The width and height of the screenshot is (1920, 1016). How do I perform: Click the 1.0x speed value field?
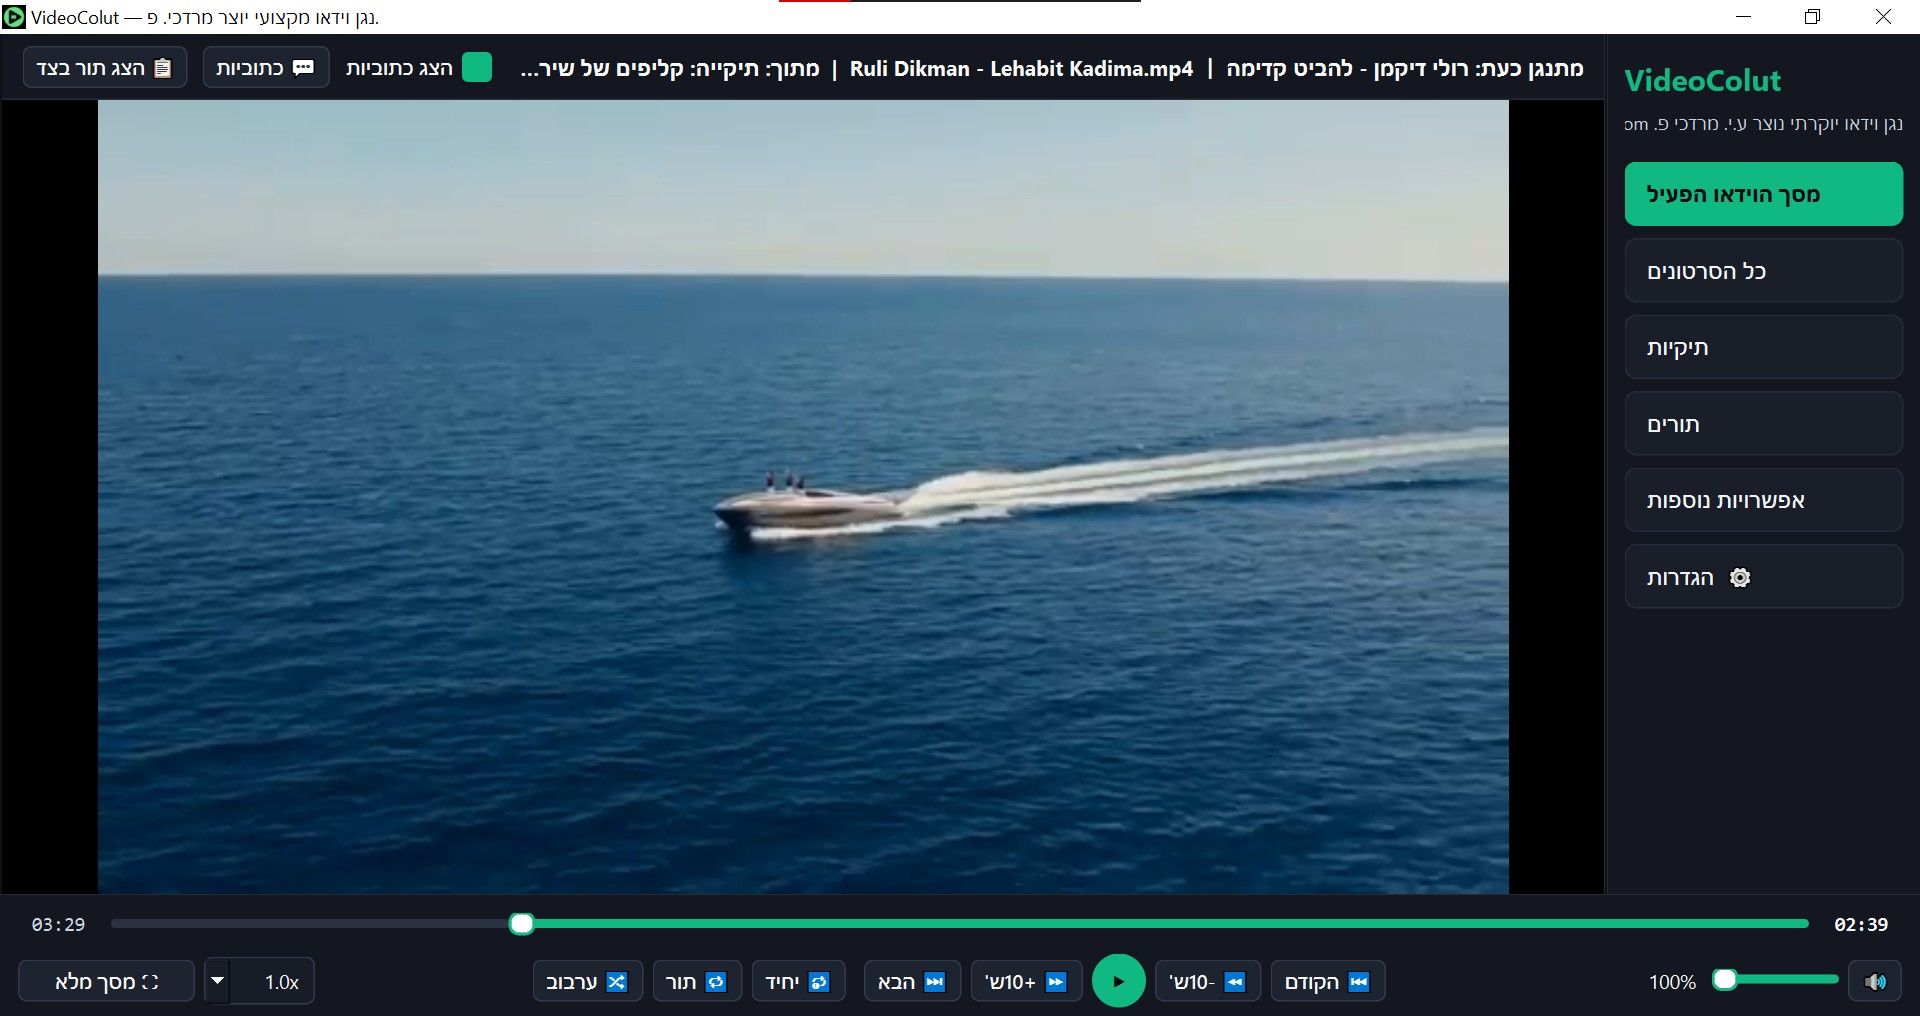click(273, 981)
